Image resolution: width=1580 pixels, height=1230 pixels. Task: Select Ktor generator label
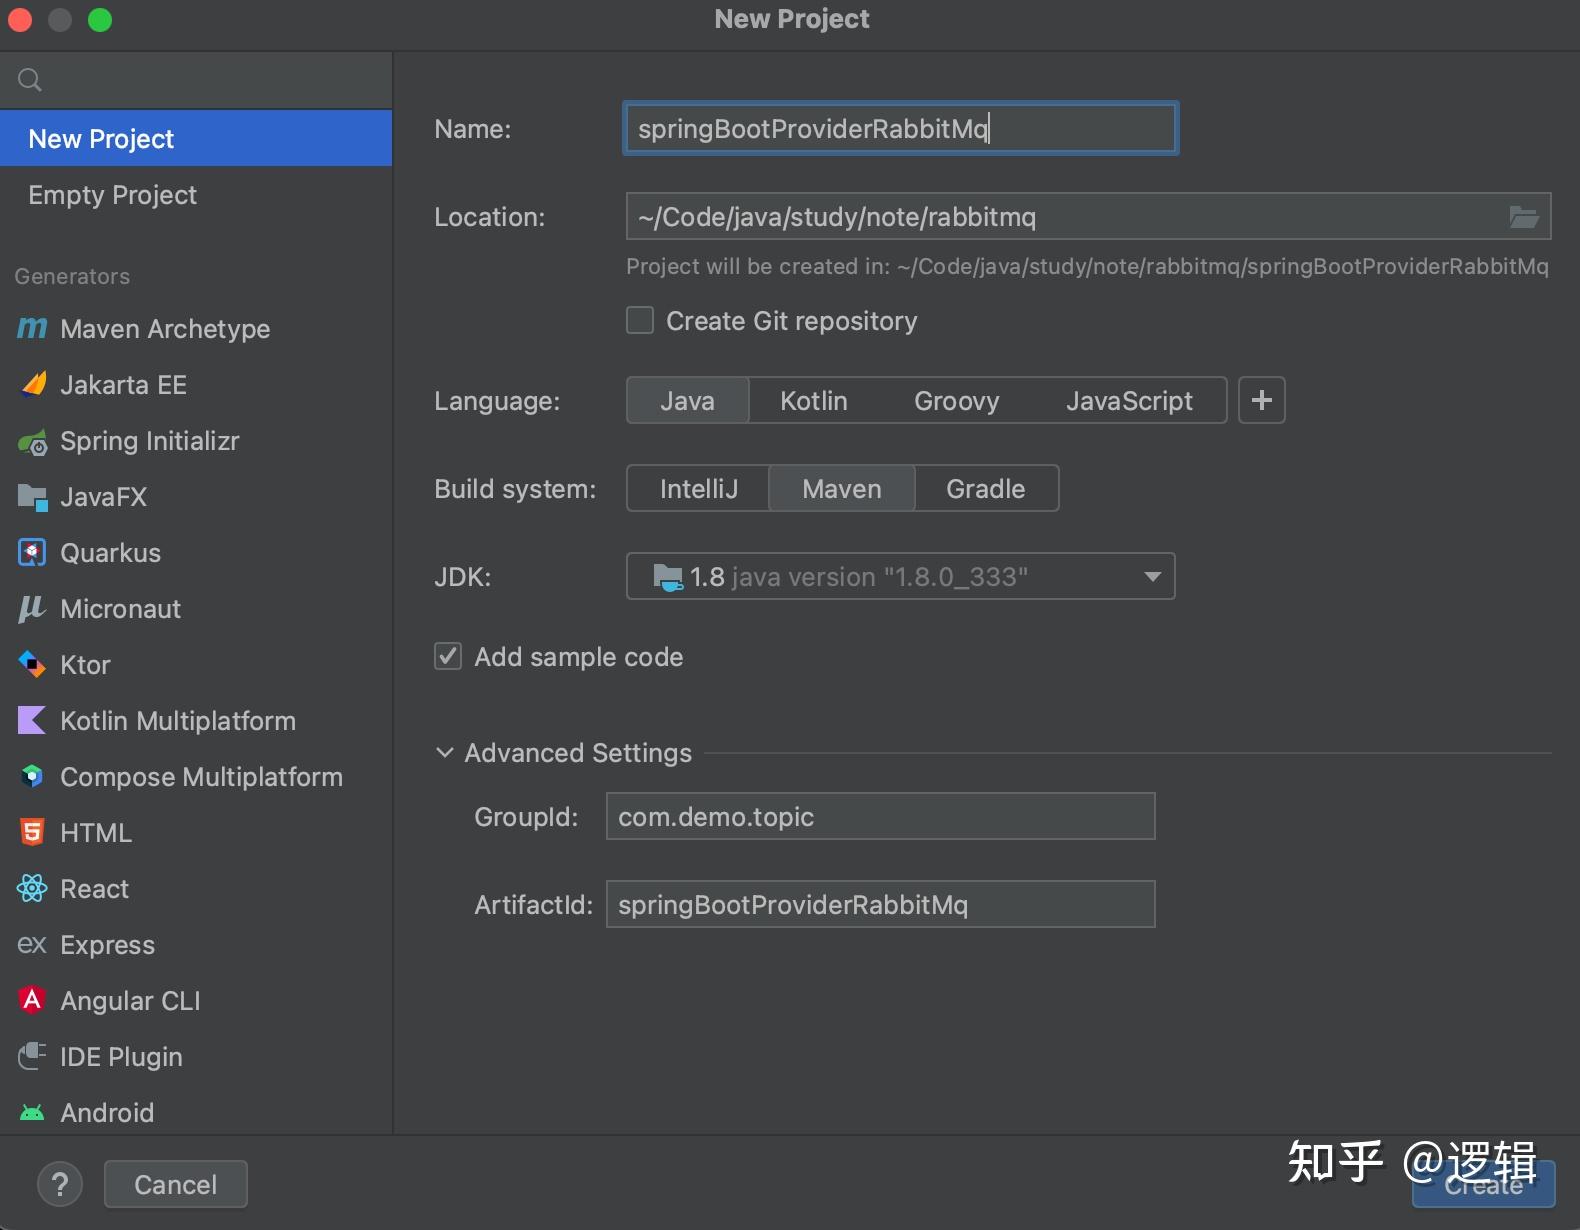coord(85,664)
